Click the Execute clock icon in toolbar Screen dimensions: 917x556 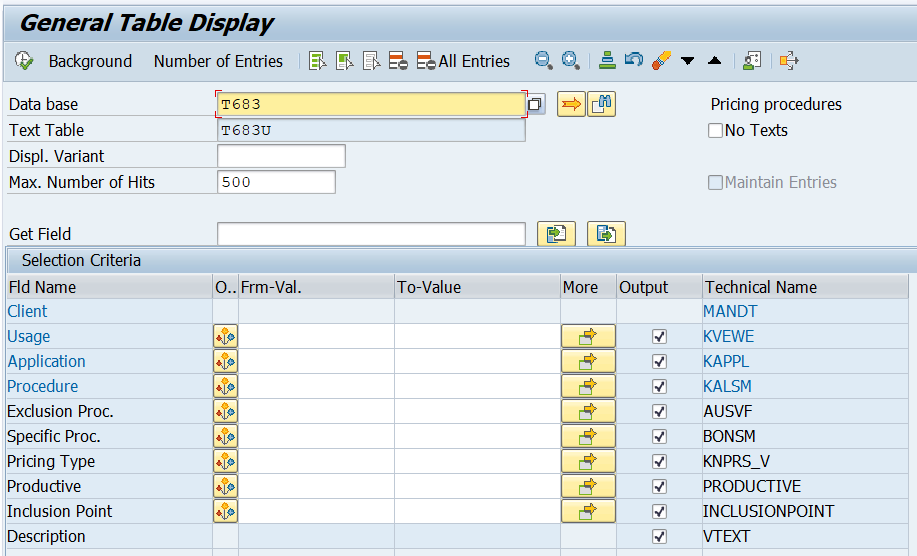(24, 61)
